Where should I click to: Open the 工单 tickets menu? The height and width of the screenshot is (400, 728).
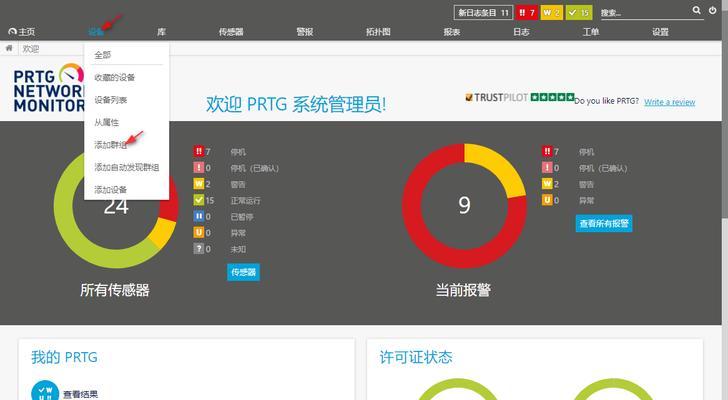[591, 32]
